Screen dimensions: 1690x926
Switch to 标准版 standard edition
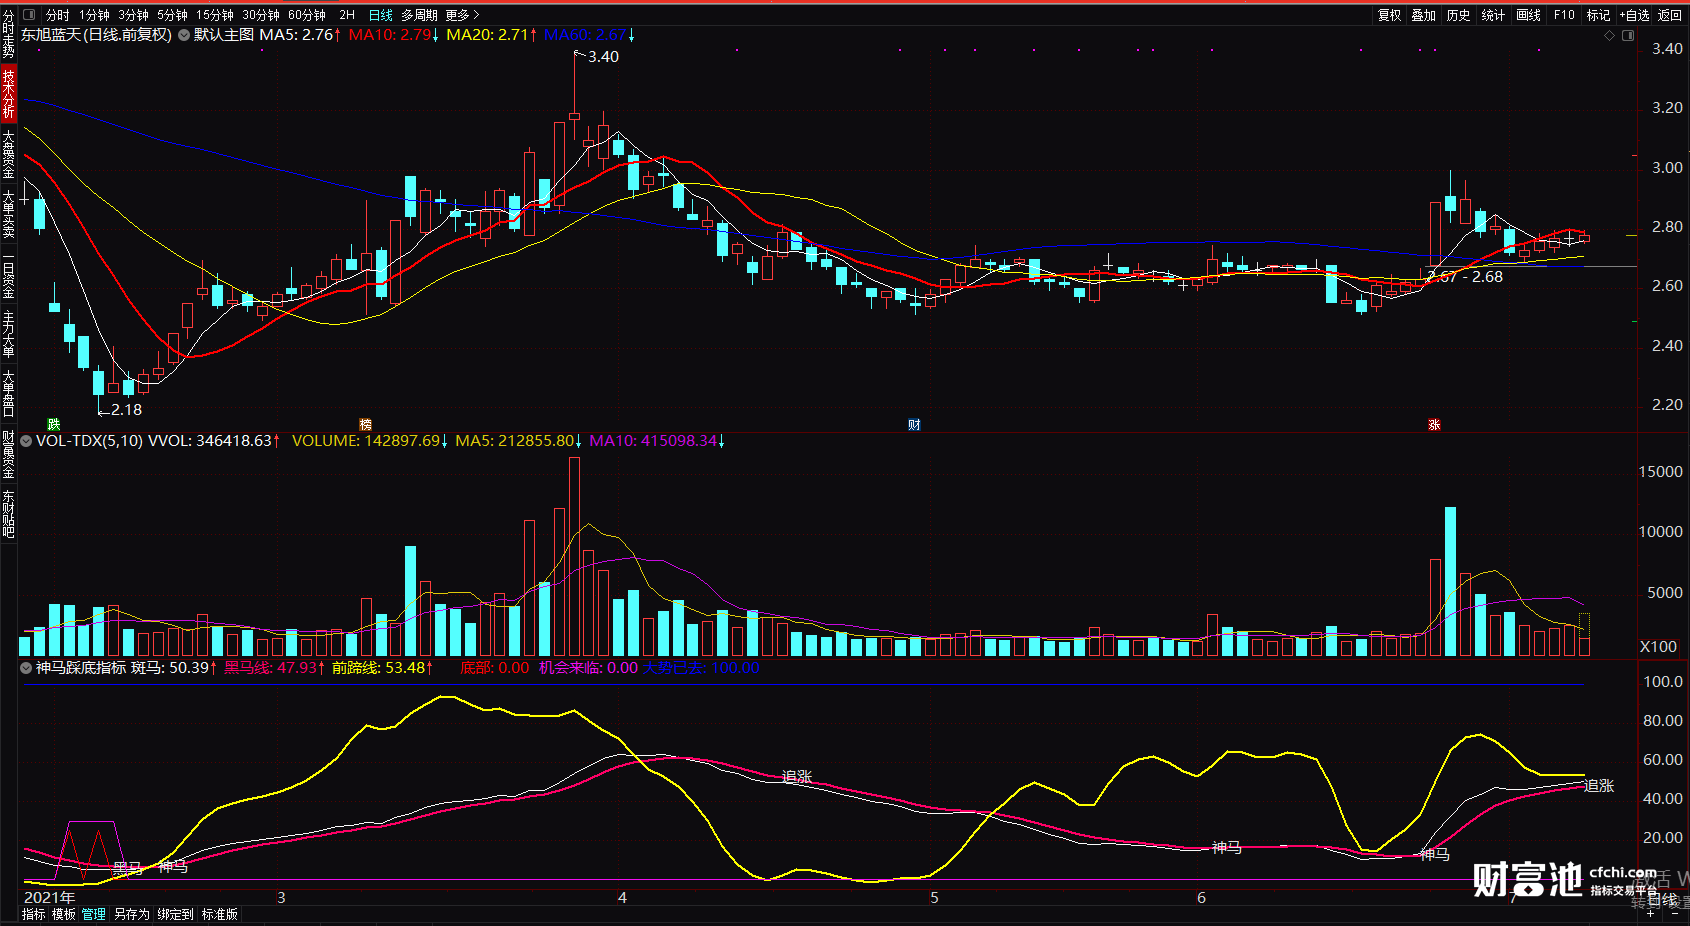[220, 914]
